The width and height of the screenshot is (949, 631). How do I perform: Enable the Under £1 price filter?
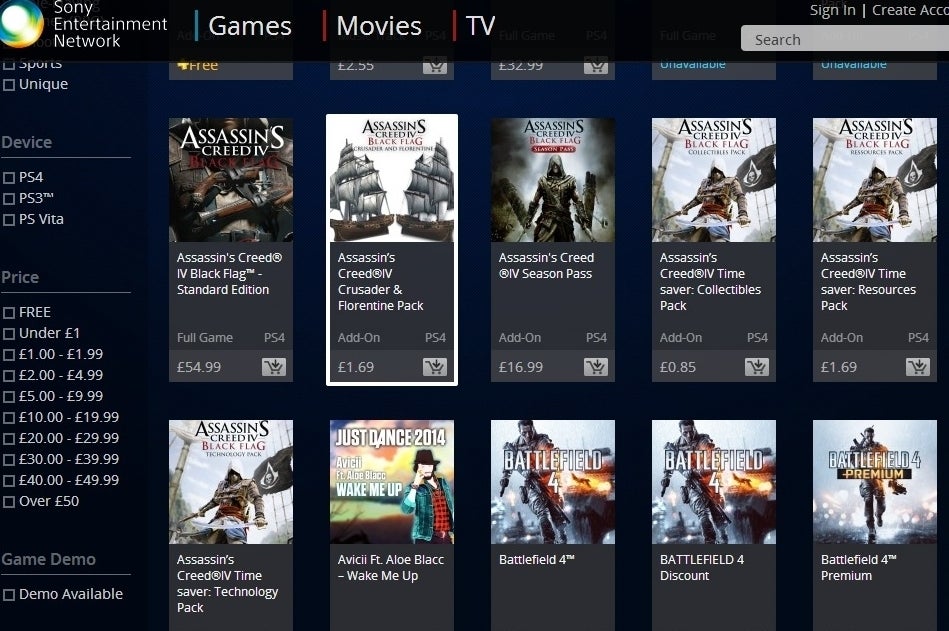coord(9,334)
